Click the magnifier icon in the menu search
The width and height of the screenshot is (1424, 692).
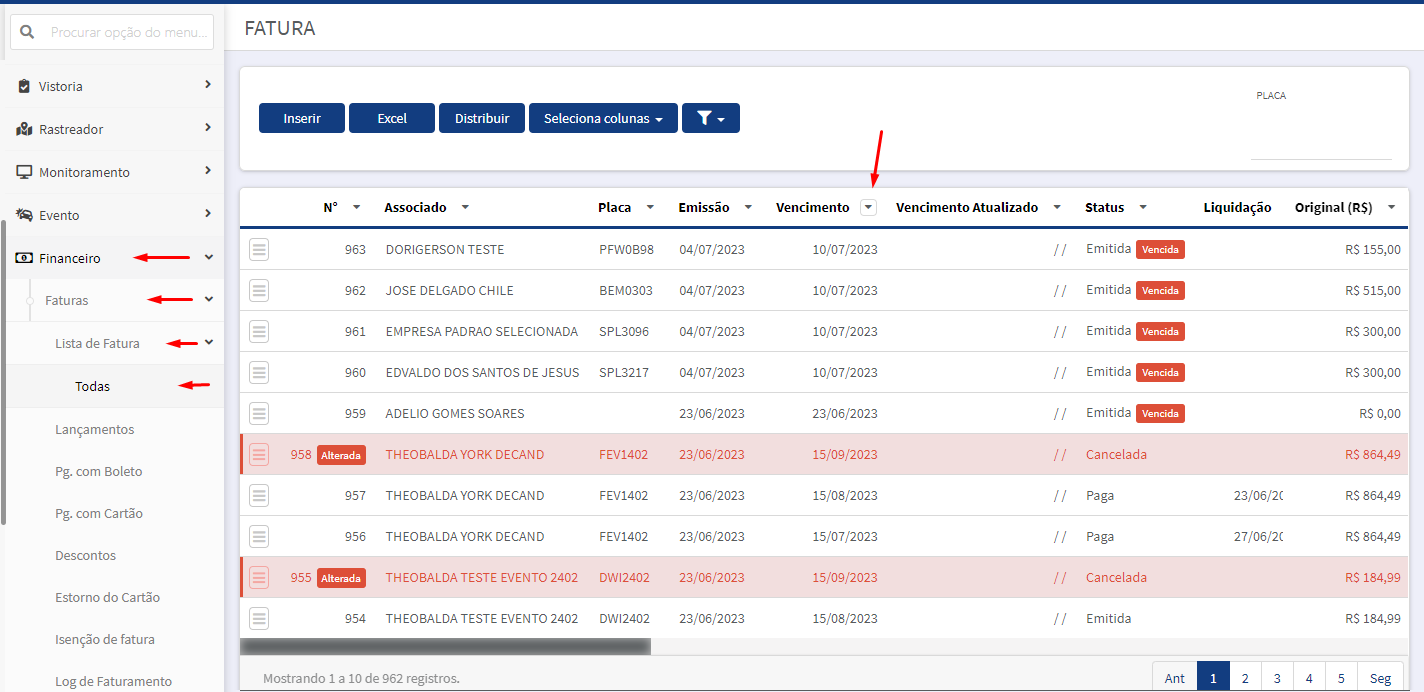28,32
